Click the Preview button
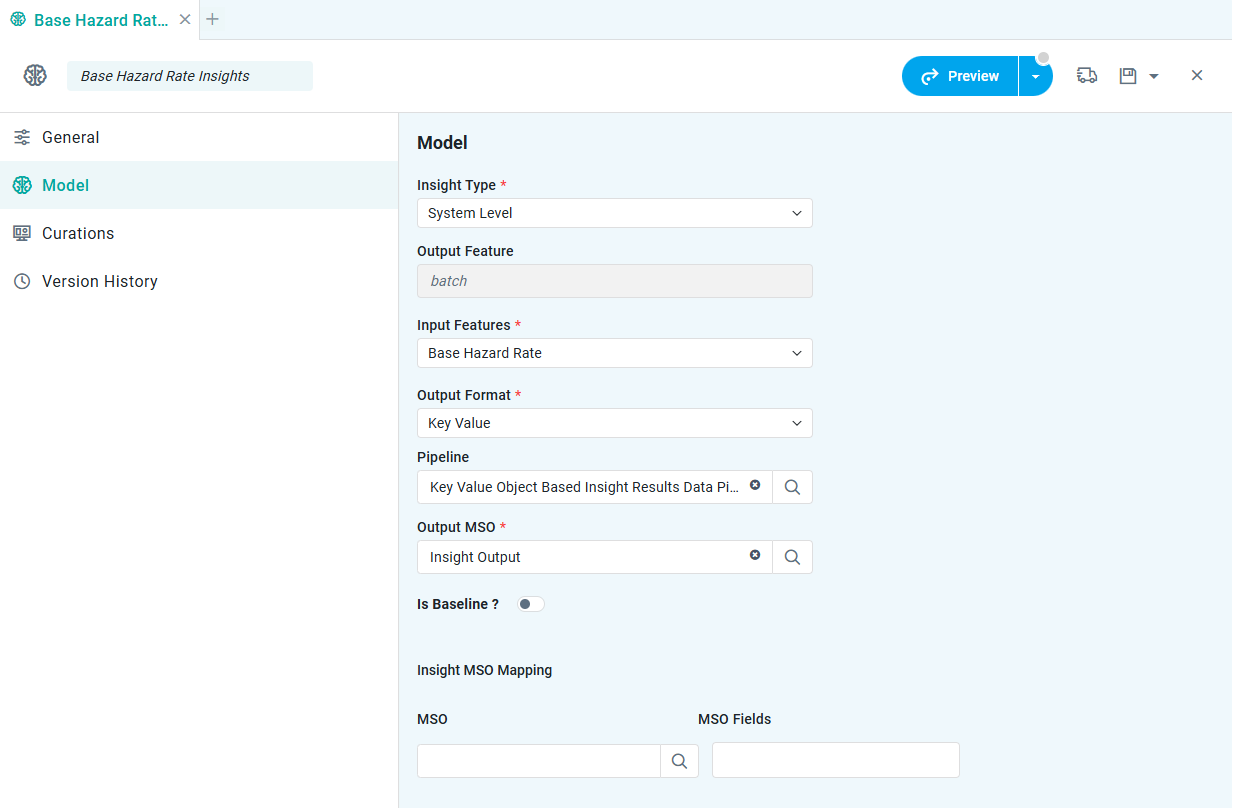The width and height of the screenshot is (1234, 808). (x=960, y=76)
